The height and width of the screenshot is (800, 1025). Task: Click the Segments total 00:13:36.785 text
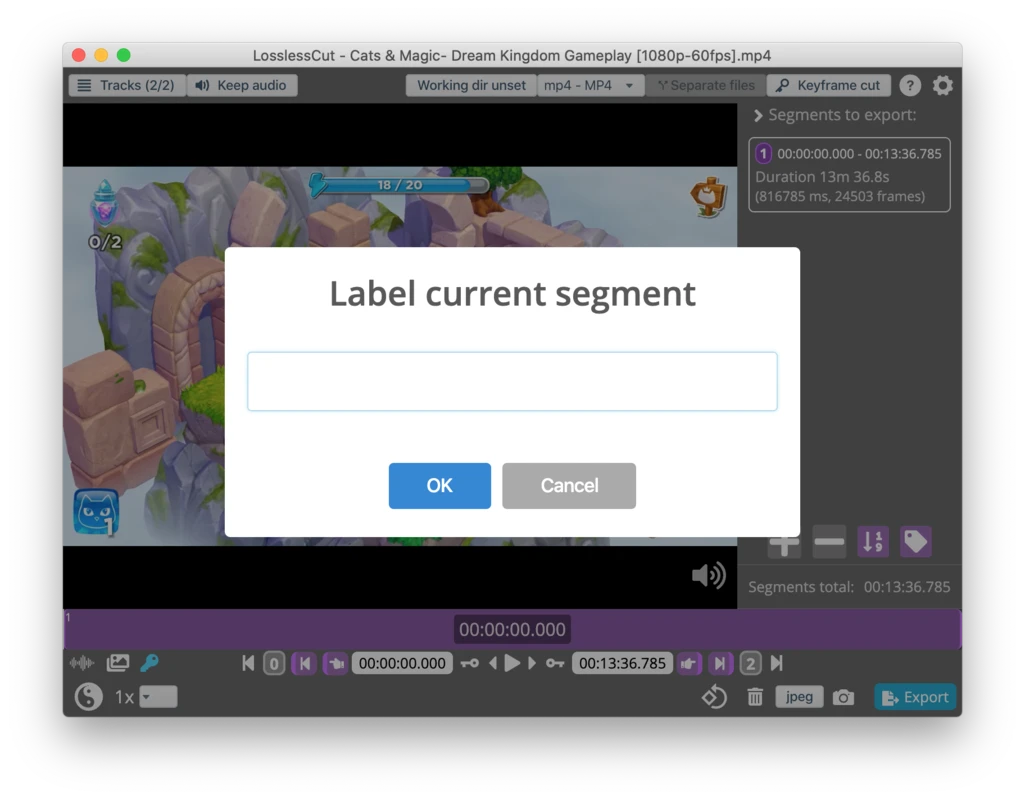(x=849, y=587)
